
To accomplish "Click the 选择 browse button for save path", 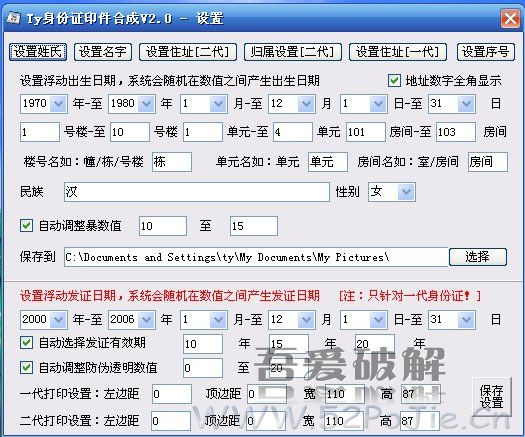I will tap(478, 257).
